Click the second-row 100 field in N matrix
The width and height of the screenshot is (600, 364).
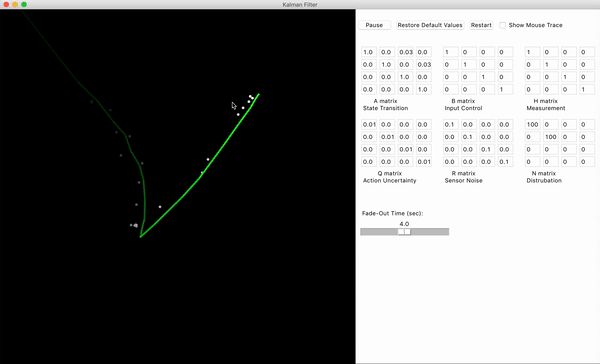tap(551, 137)
